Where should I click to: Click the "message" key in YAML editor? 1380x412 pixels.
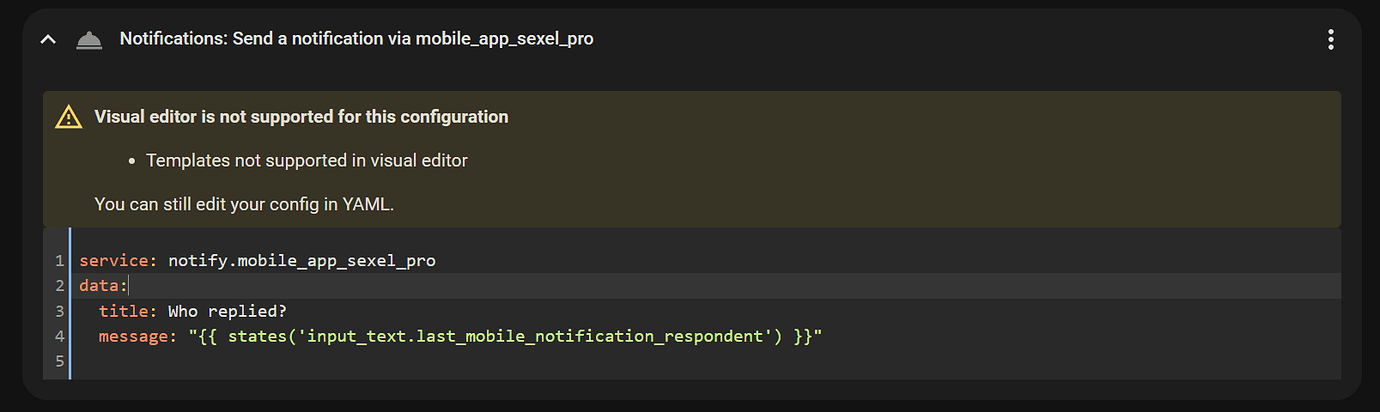pos(133,336)
